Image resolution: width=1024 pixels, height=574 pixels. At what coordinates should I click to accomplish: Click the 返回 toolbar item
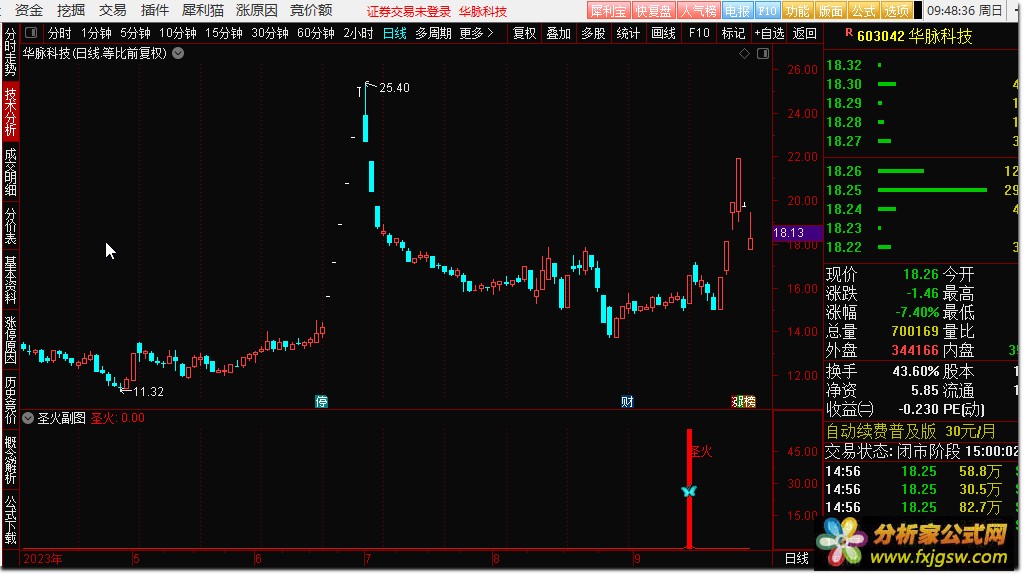804,33
